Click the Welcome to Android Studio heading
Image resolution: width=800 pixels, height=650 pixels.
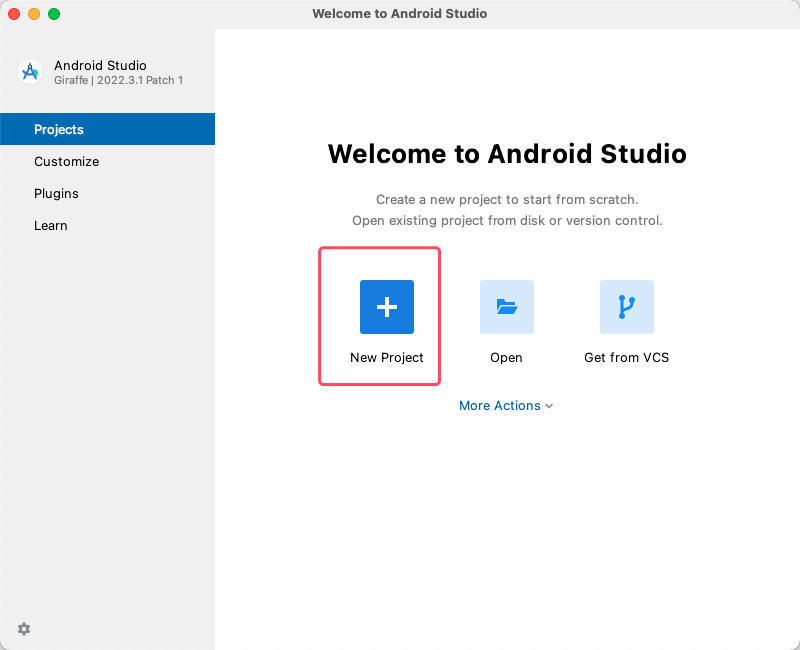point(507,154)
